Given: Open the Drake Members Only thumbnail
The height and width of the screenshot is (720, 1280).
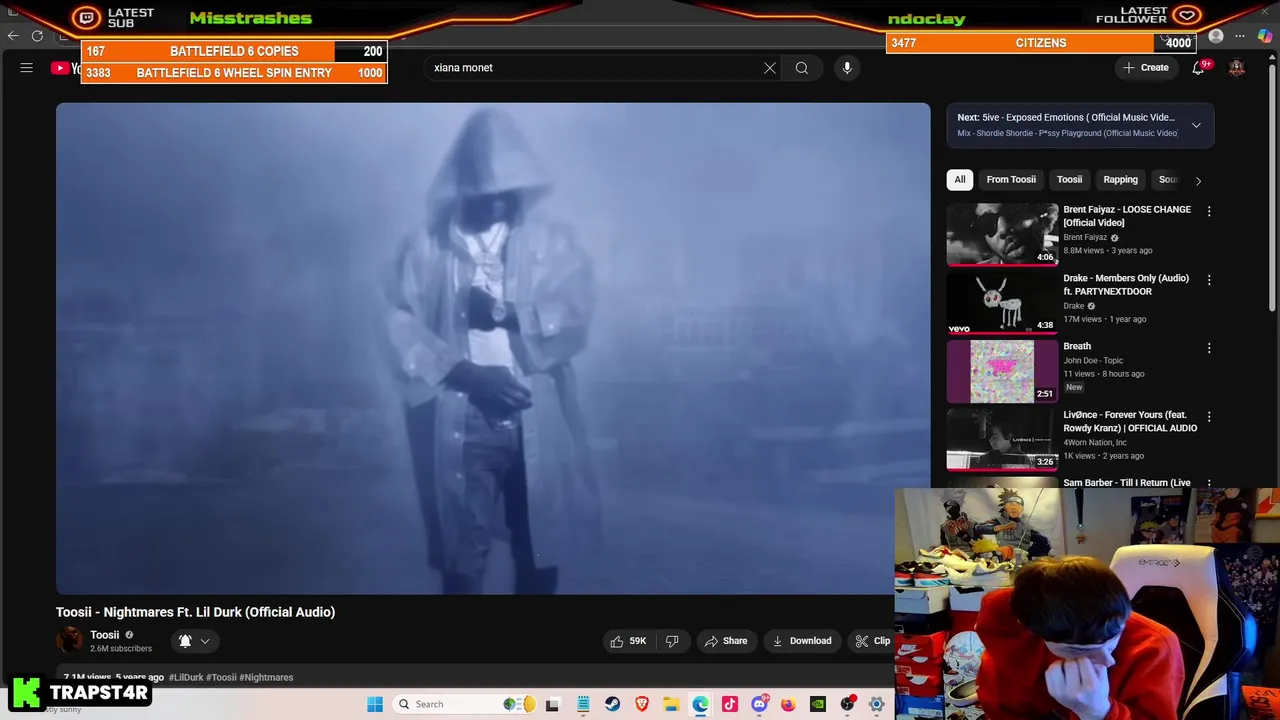Looking at the screenshot, I should coord(1002,303).
